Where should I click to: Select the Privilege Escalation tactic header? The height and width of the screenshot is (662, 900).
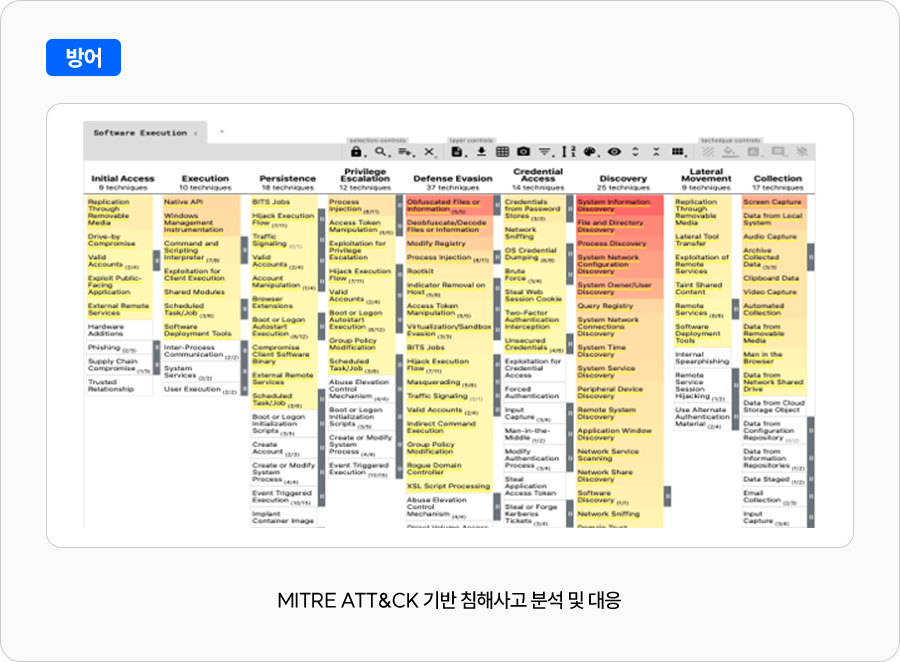365,175
